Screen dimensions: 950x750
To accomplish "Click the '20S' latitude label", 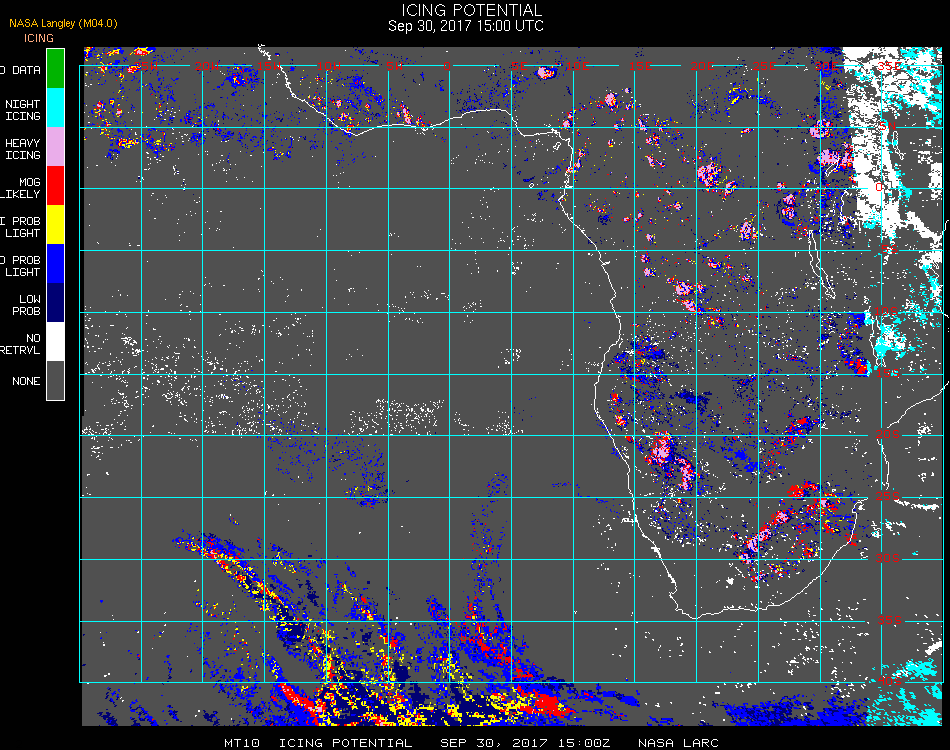I will 888,434.
